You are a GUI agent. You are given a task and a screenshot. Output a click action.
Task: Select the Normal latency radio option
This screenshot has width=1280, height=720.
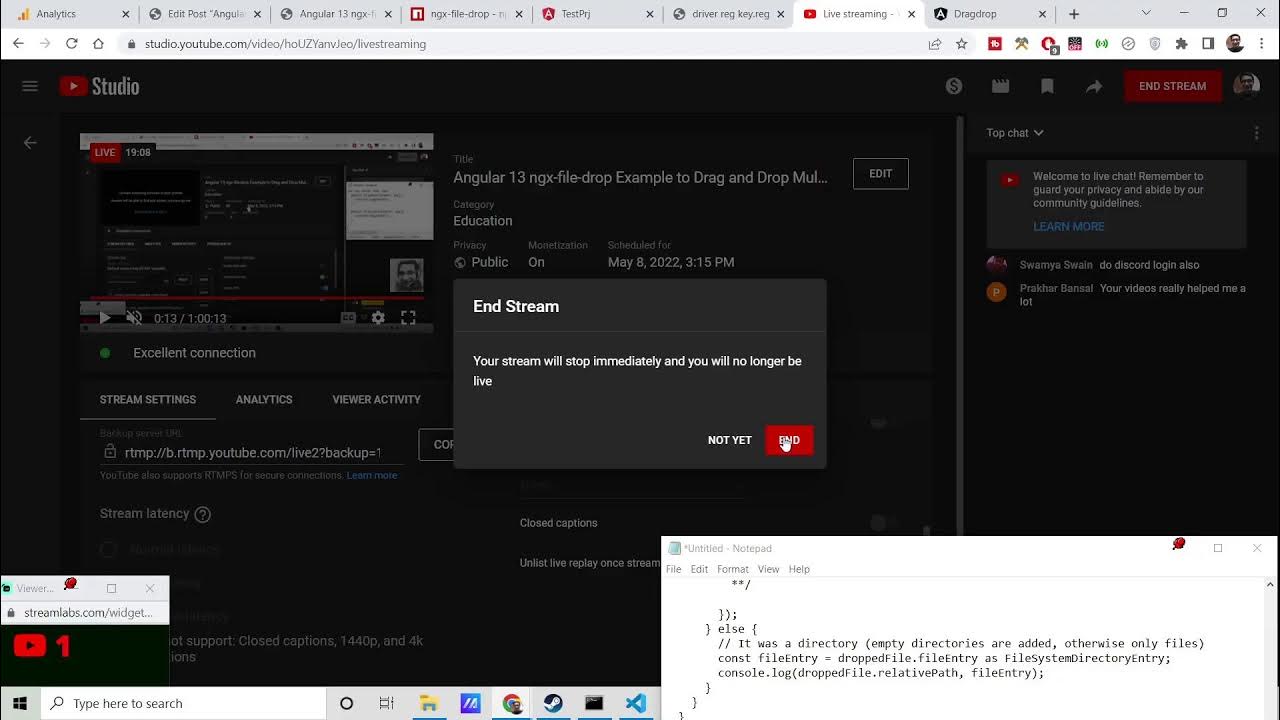point(109,549)
